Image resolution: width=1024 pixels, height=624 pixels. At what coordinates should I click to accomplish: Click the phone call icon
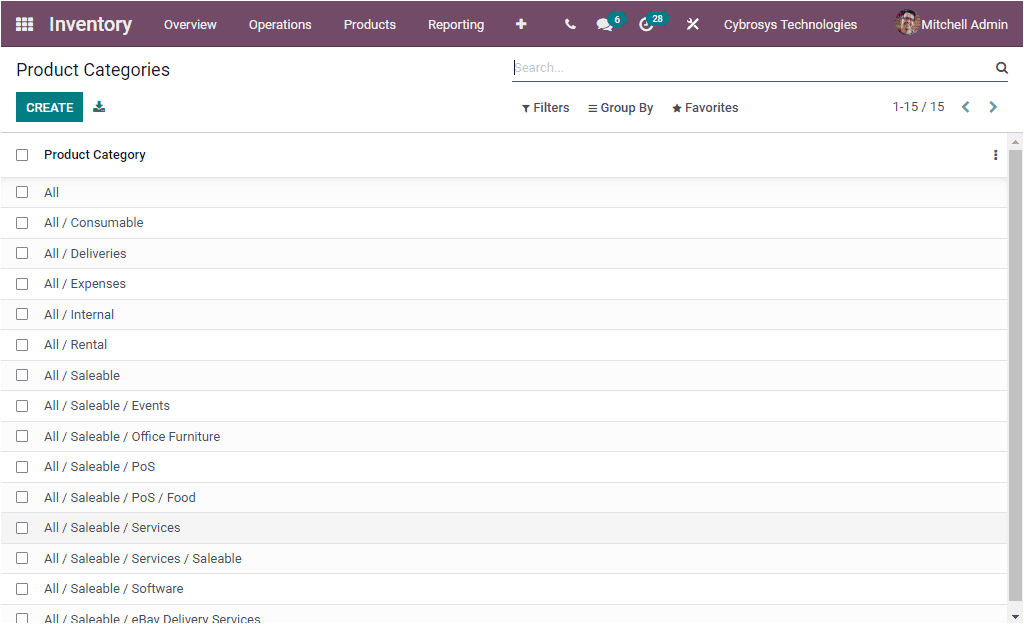pos(569,24)
